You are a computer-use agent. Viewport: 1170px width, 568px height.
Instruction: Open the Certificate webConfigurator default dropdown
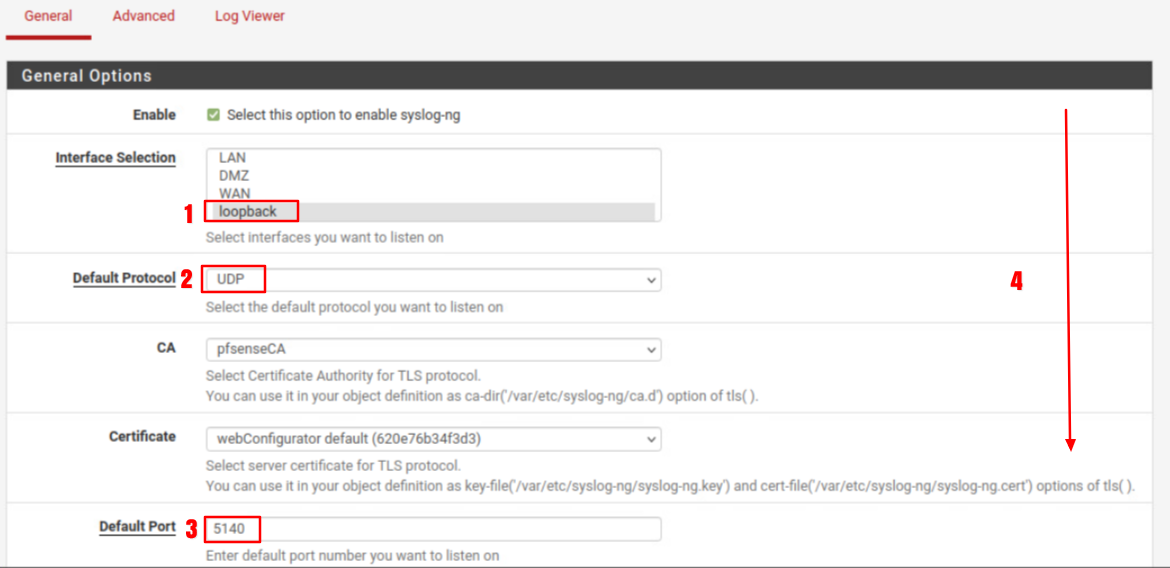coord(433,439)
